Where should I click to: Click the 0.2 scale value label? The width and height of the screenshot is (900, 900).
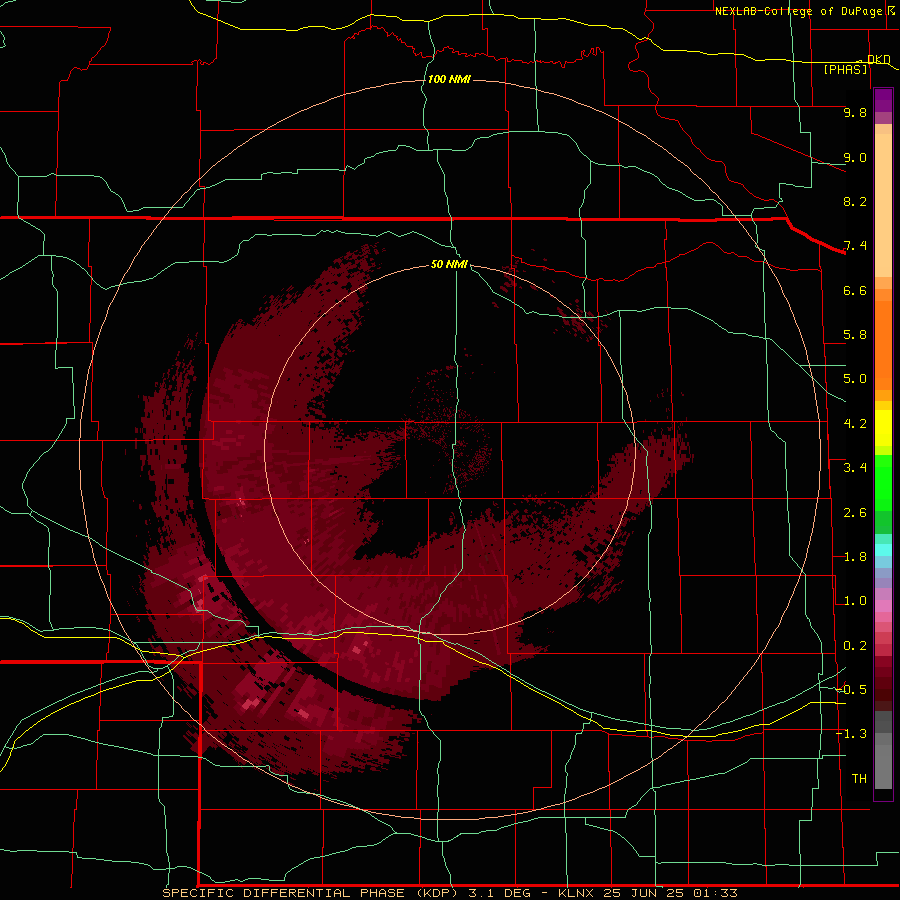click(855, 646)
